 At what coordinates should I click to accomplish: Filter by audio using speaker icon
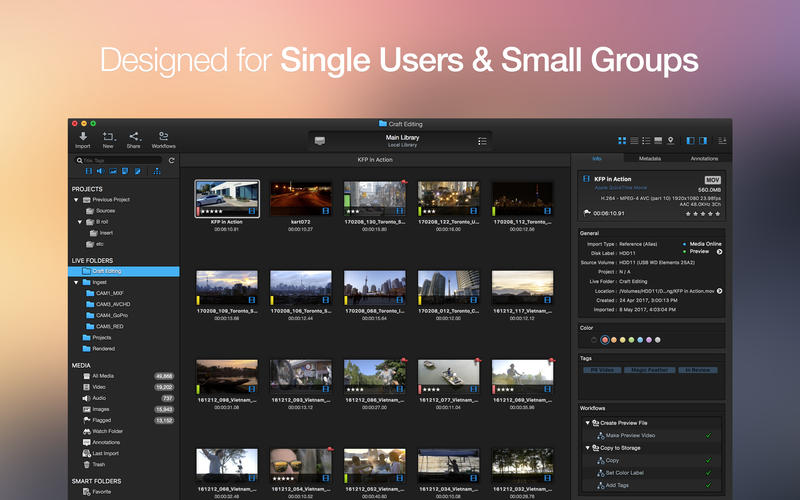[x=100, y=171]
